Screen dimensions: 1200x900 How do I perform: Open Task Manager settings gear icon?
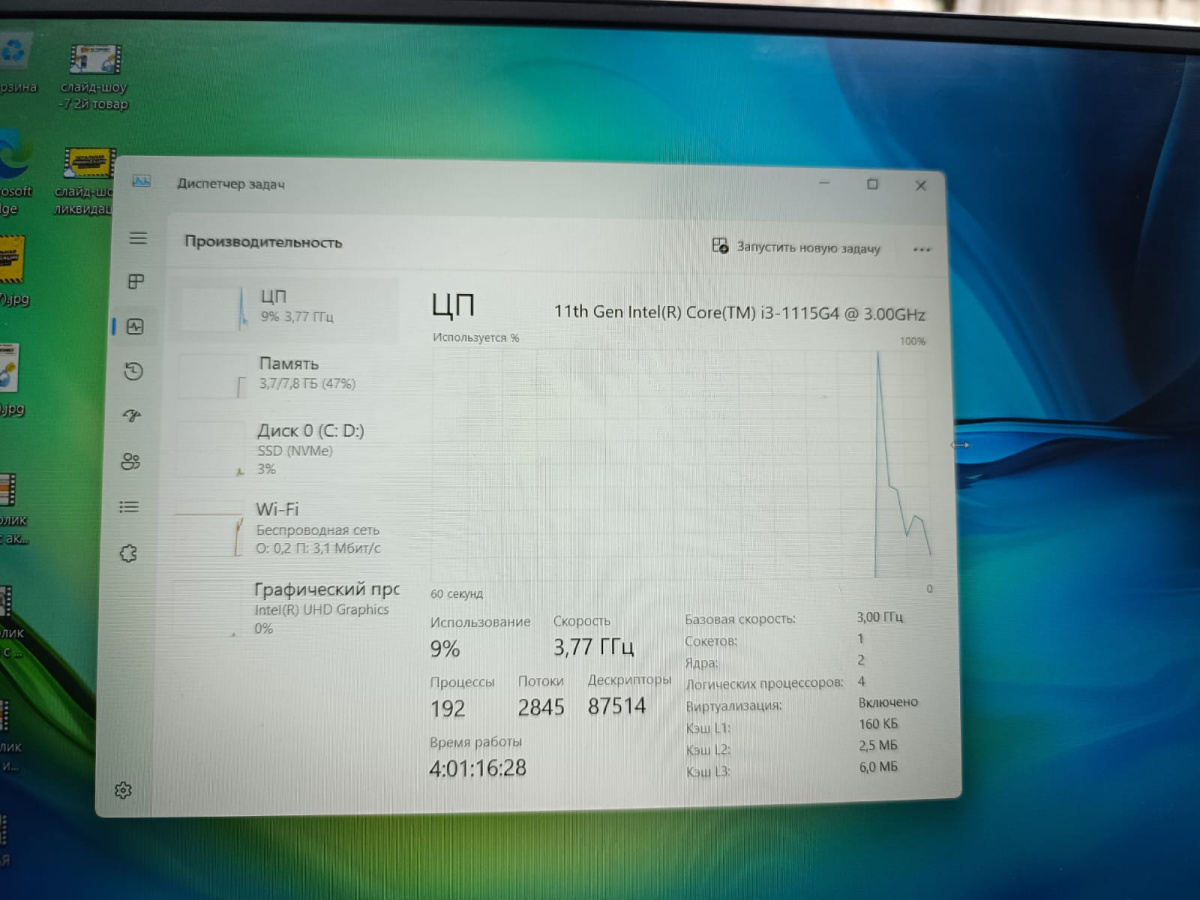click(123, 791)
